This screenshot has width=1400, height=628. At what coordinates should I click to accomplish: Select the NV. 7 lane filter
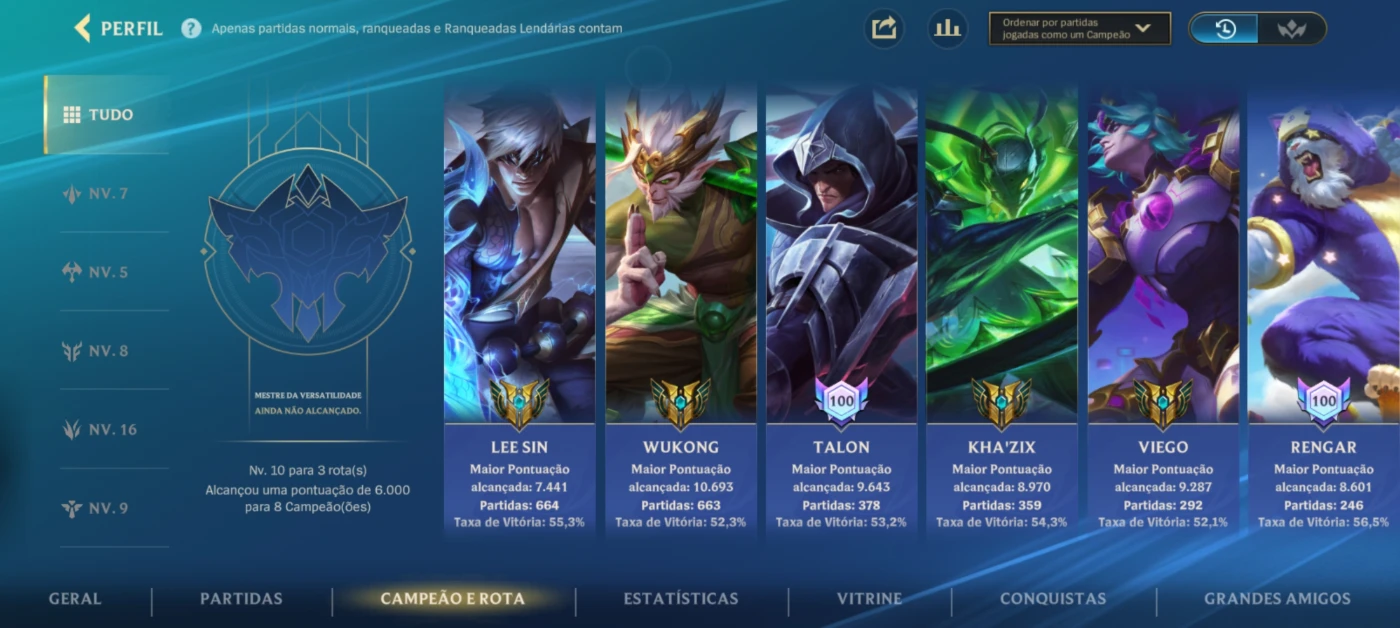click(x=106, y=193)
